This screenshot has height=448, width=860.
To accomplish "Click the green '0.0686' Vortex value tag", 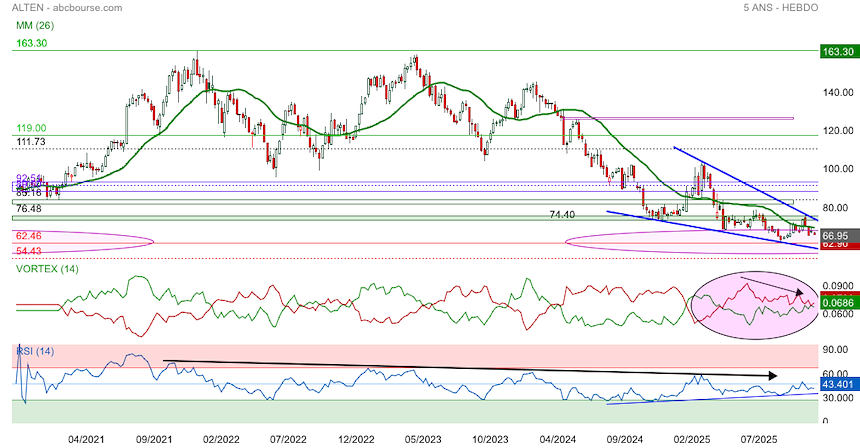I will [838, 303].
